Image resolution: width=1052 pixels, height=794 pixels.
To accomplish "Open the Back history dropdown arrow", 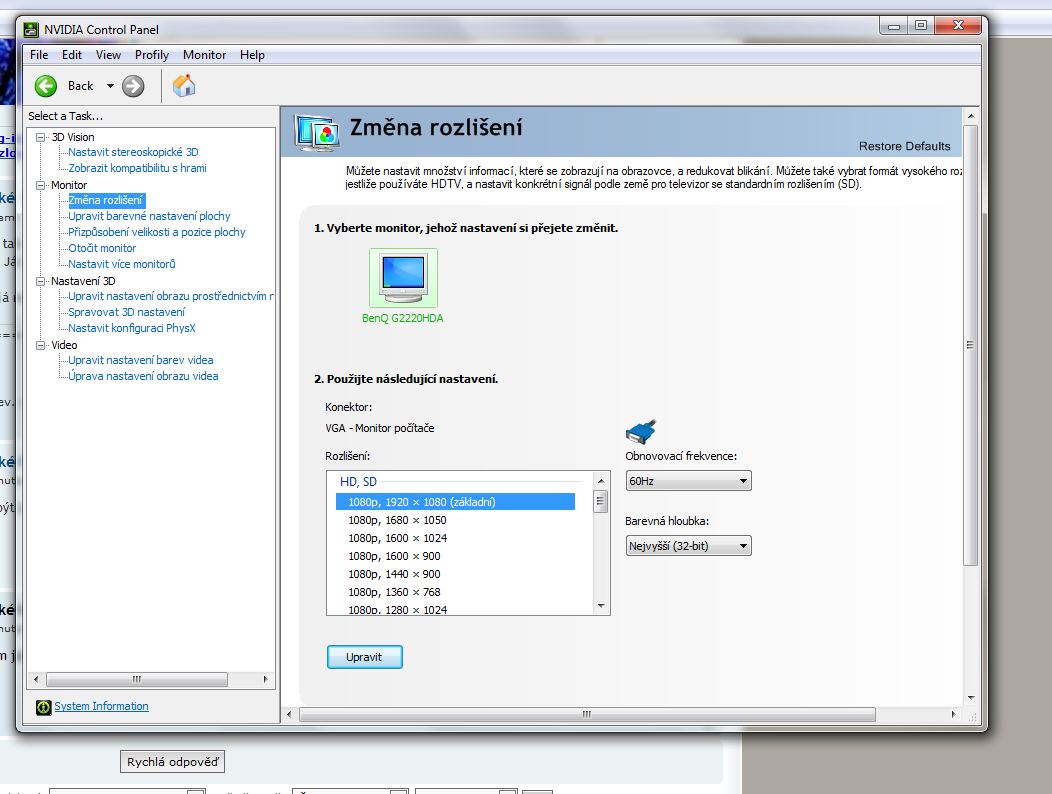I will [110, 86].
